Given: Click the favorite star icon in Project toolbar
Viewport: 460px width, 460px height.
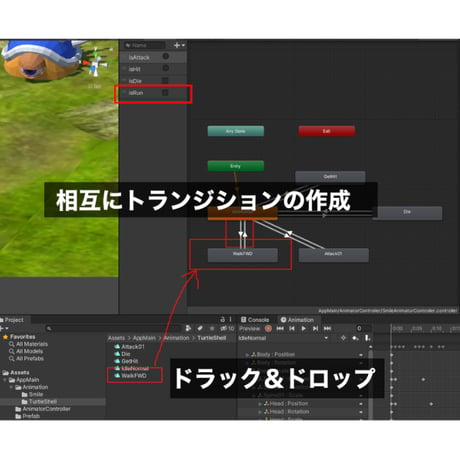Looking at the screenshot, I should [x=212, y=328].
